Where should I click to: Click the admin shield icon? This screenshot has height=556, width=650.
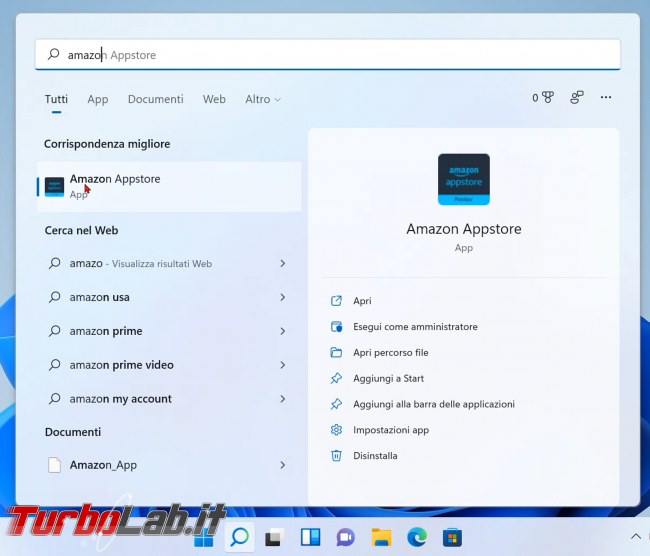[x=336, y=327]
